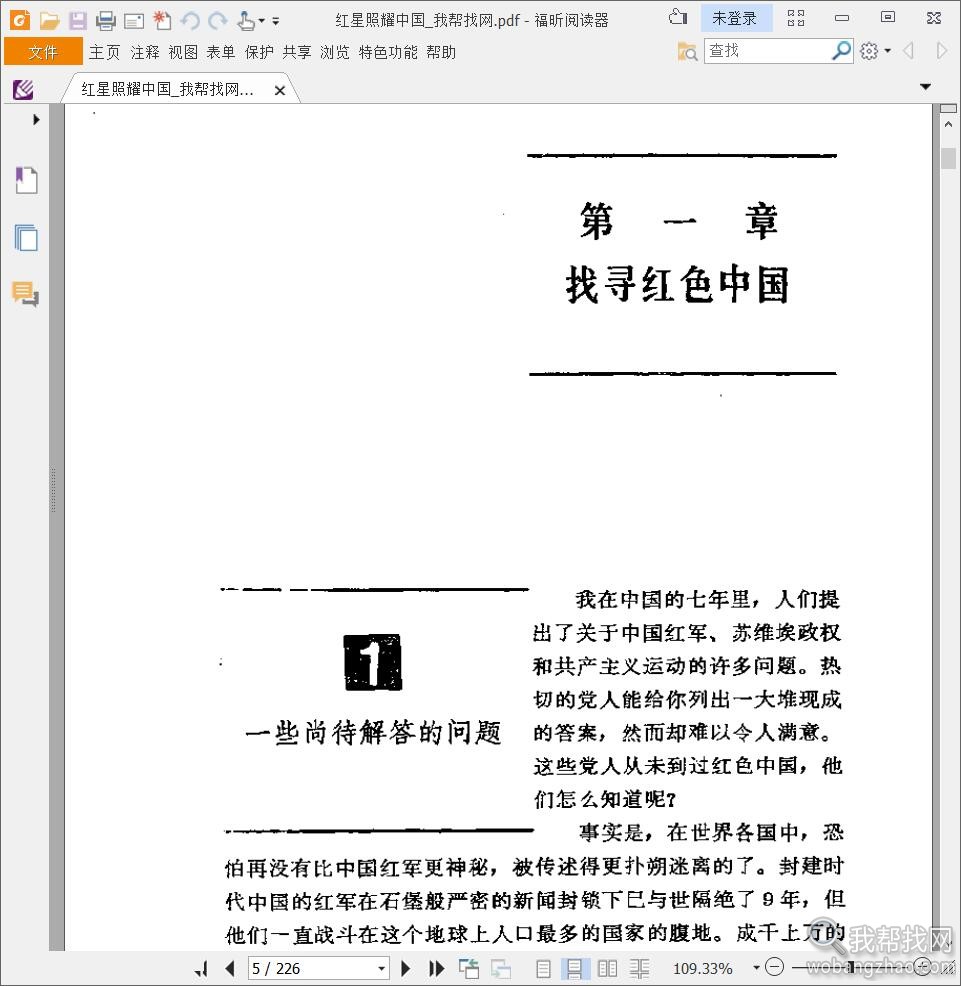The height and width of the screenshot is (986, 961).
Task: Click the zoom slider handle
Action: tap(850, 967)
